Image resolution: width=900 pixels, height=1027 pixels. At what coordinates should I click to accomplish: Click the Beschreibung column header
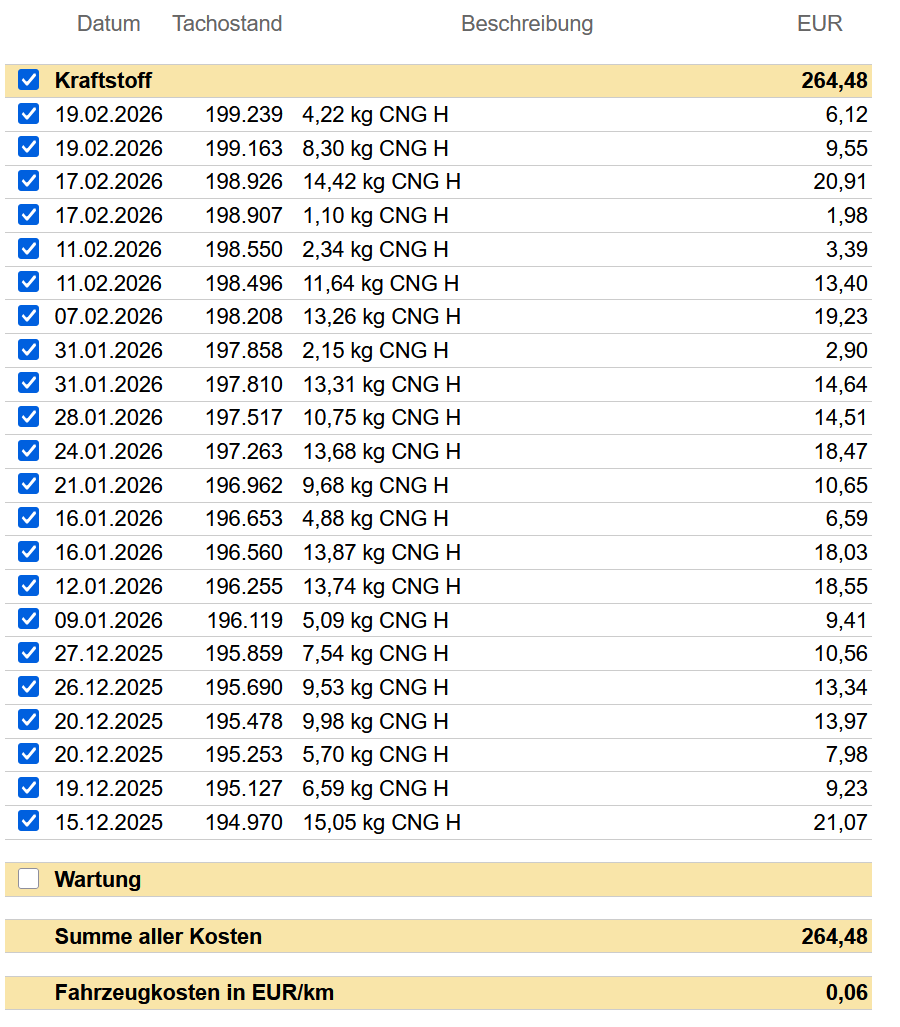click(x=527, y=24)
